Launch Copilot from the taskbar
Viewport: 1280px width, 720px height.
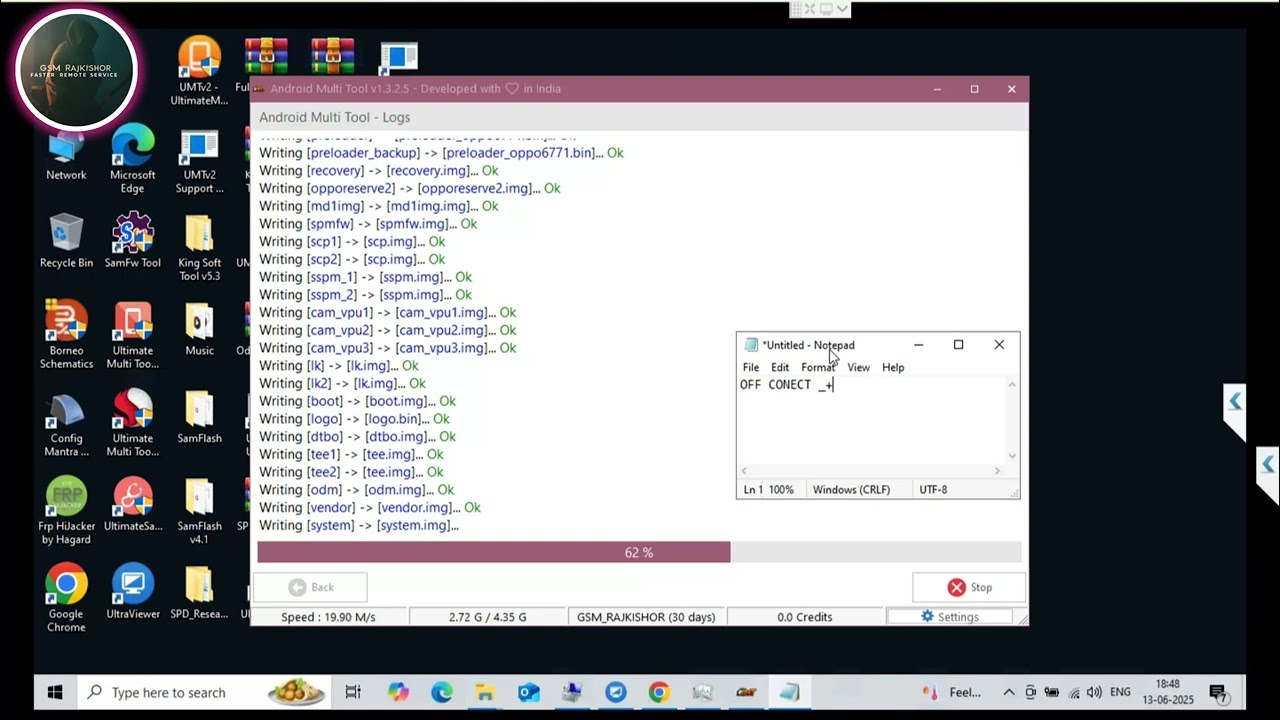(x=398, y=692)
